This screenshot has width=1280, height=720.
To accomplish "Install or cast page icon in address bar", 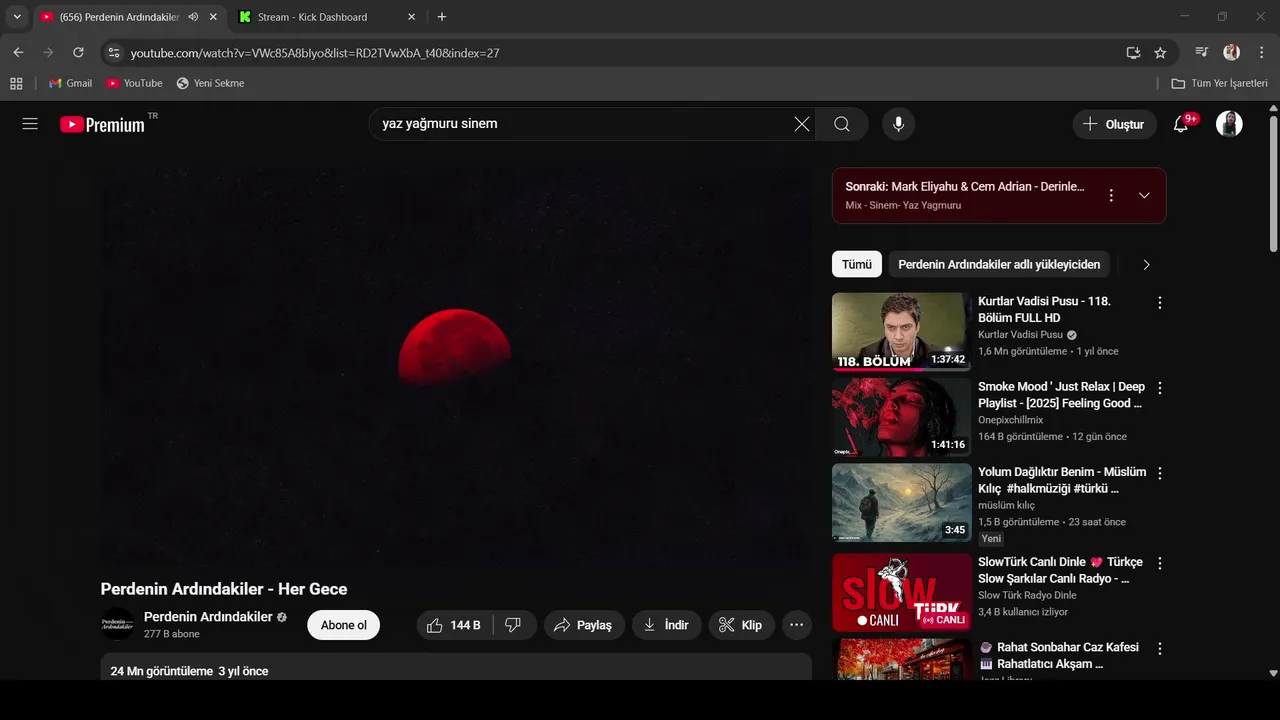I will point(1133,52).
